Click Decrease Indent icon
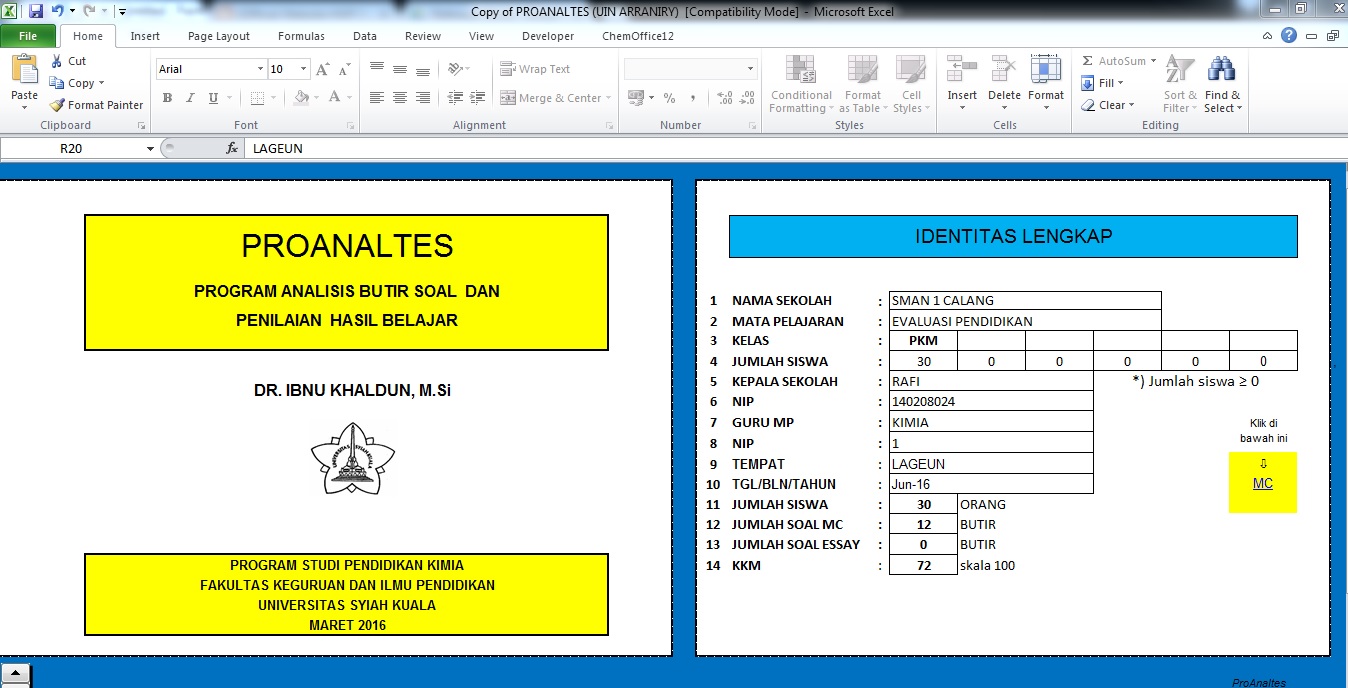This screenshot has height=688, width=1348. [x=455, y=98]
